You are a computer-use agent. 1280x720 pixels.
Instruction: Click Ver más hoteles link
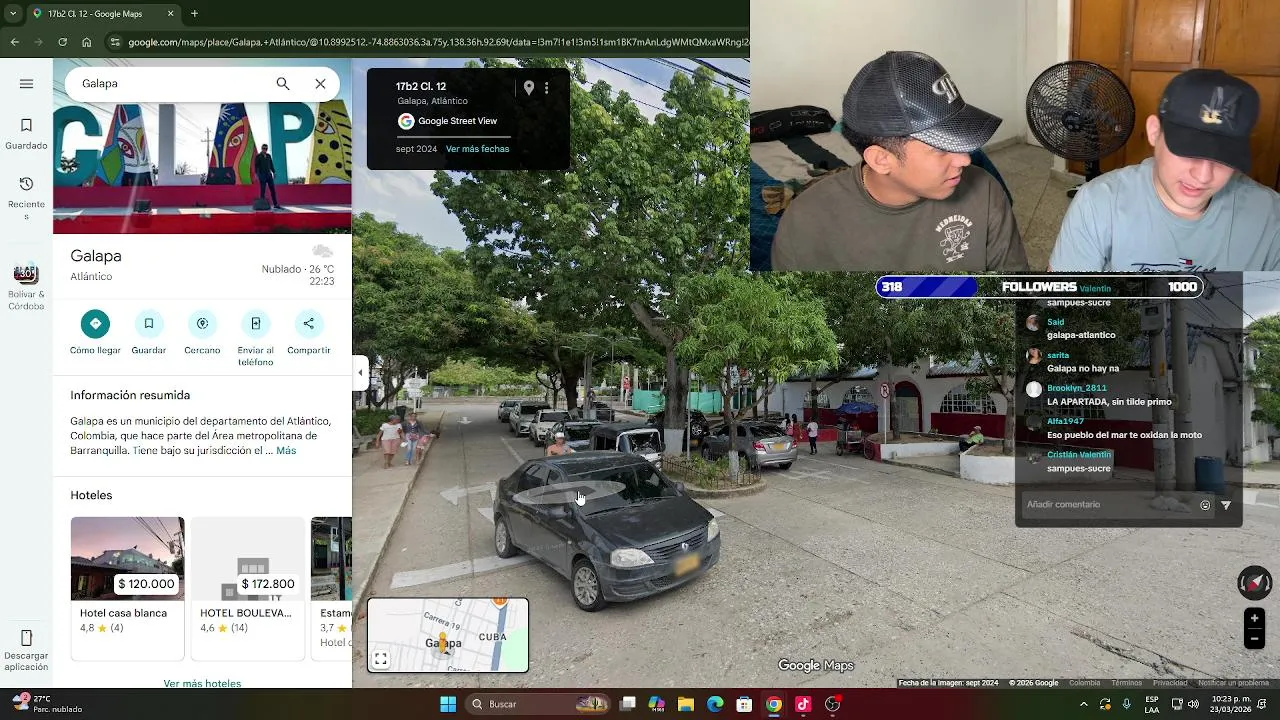202,684
